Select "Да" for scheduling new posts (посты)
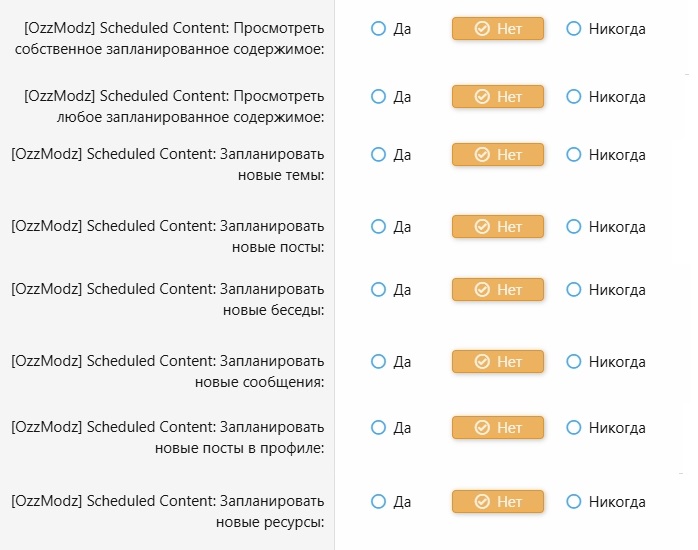Image resolution: width=698 pixels, height=550 pixels. point(378,227)
